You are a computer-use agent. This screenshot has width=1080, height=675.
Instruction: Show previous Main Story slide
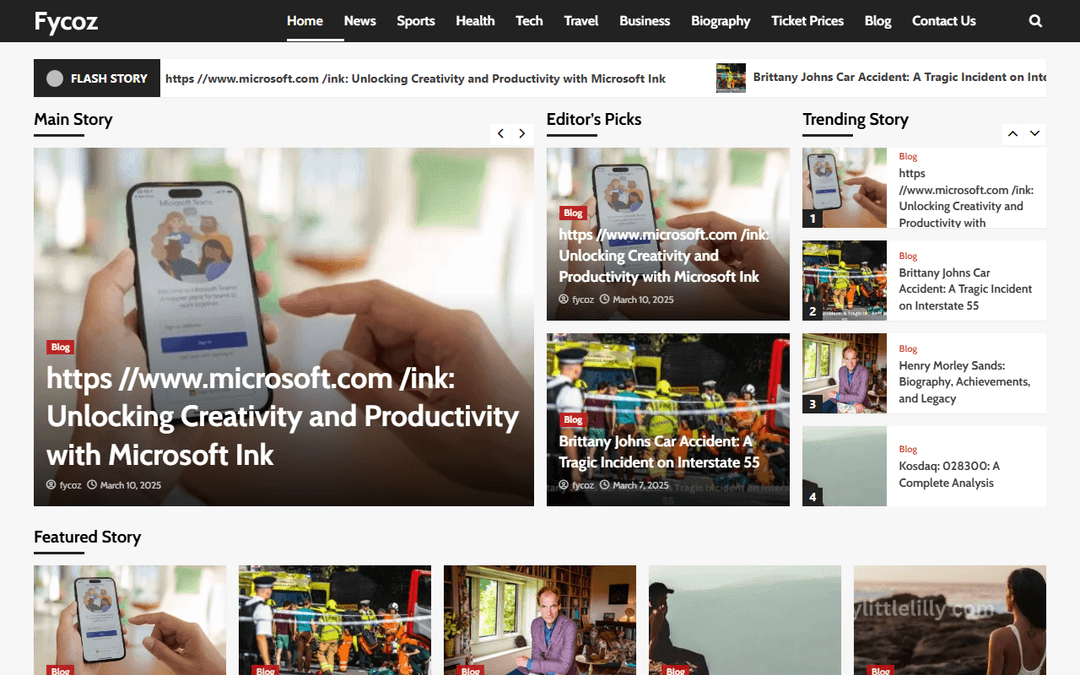pos(501,134)
